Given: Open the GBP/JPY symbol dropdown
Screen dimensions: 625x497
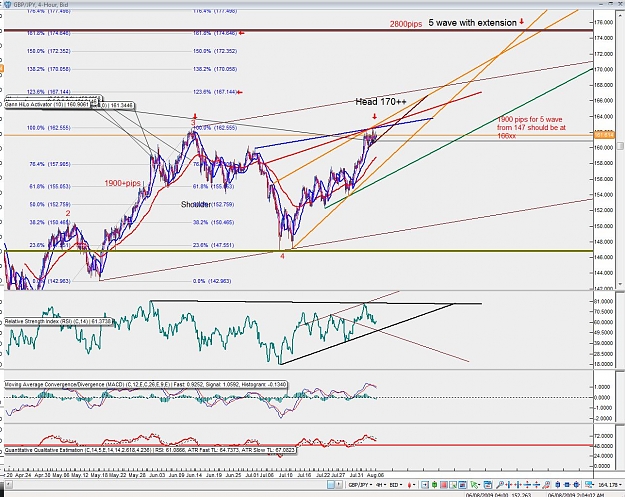Looking at the screenshot, I should click(x=361, y=485).
